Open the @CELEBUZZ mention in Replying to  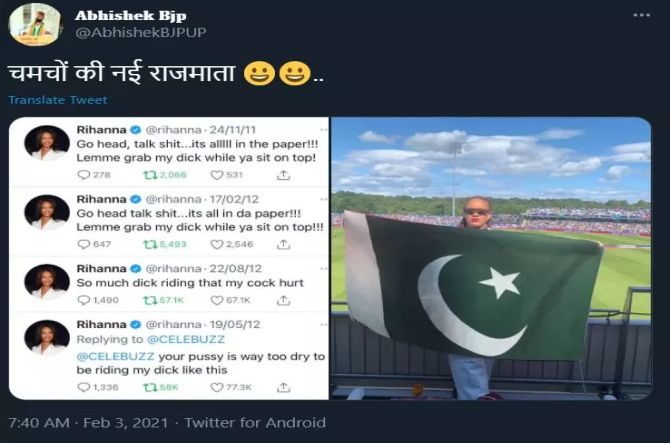point(186,340)
